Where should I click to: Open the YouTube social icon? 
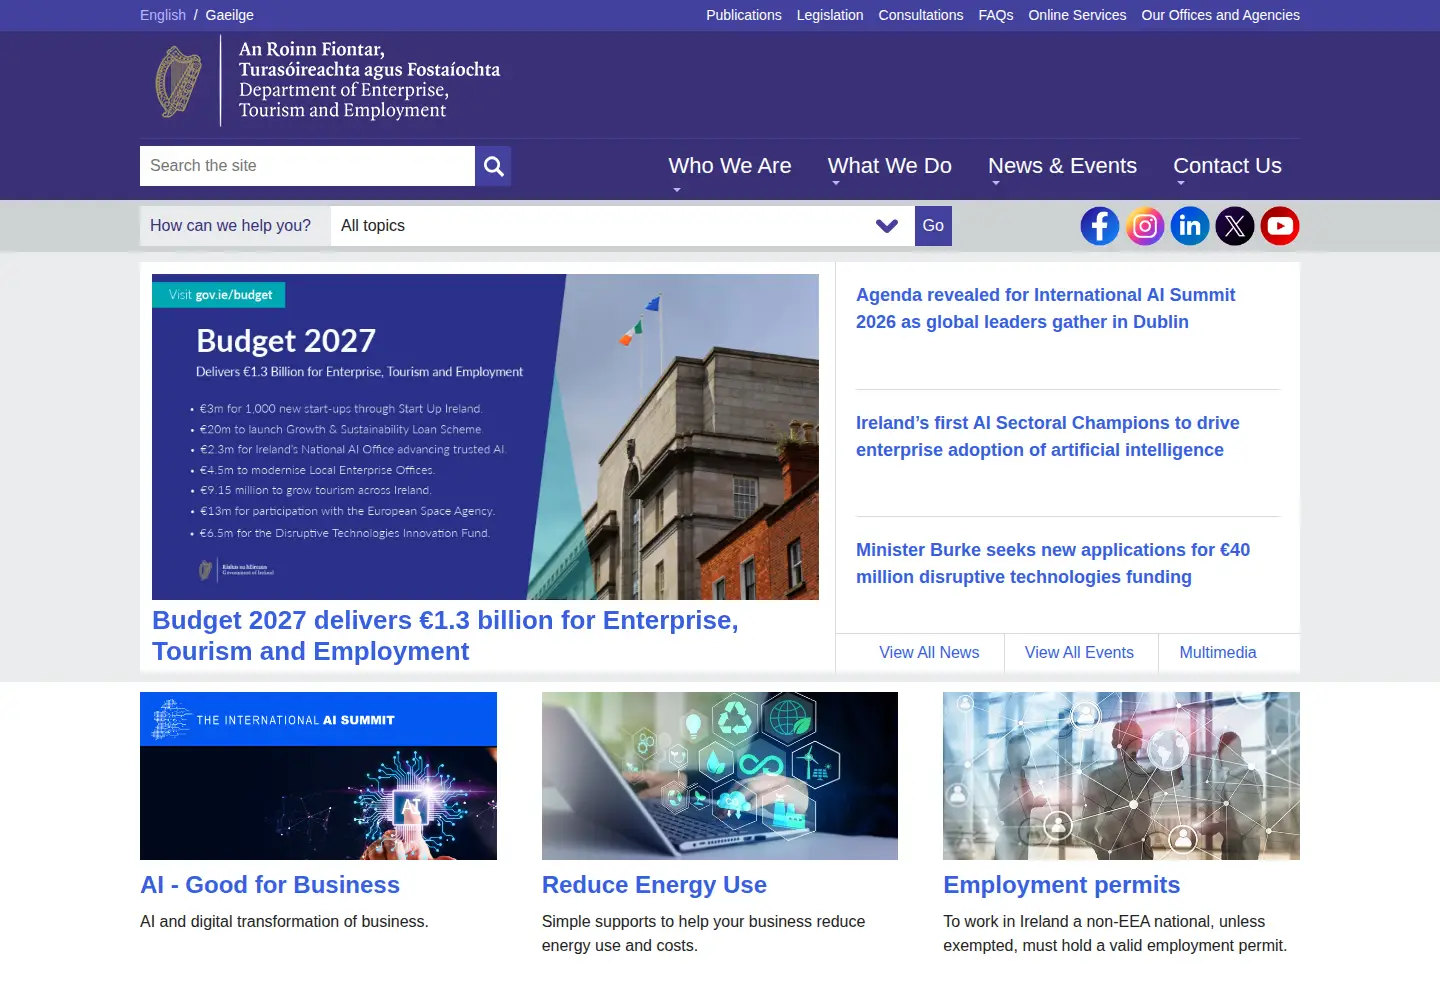[1280, 226]
